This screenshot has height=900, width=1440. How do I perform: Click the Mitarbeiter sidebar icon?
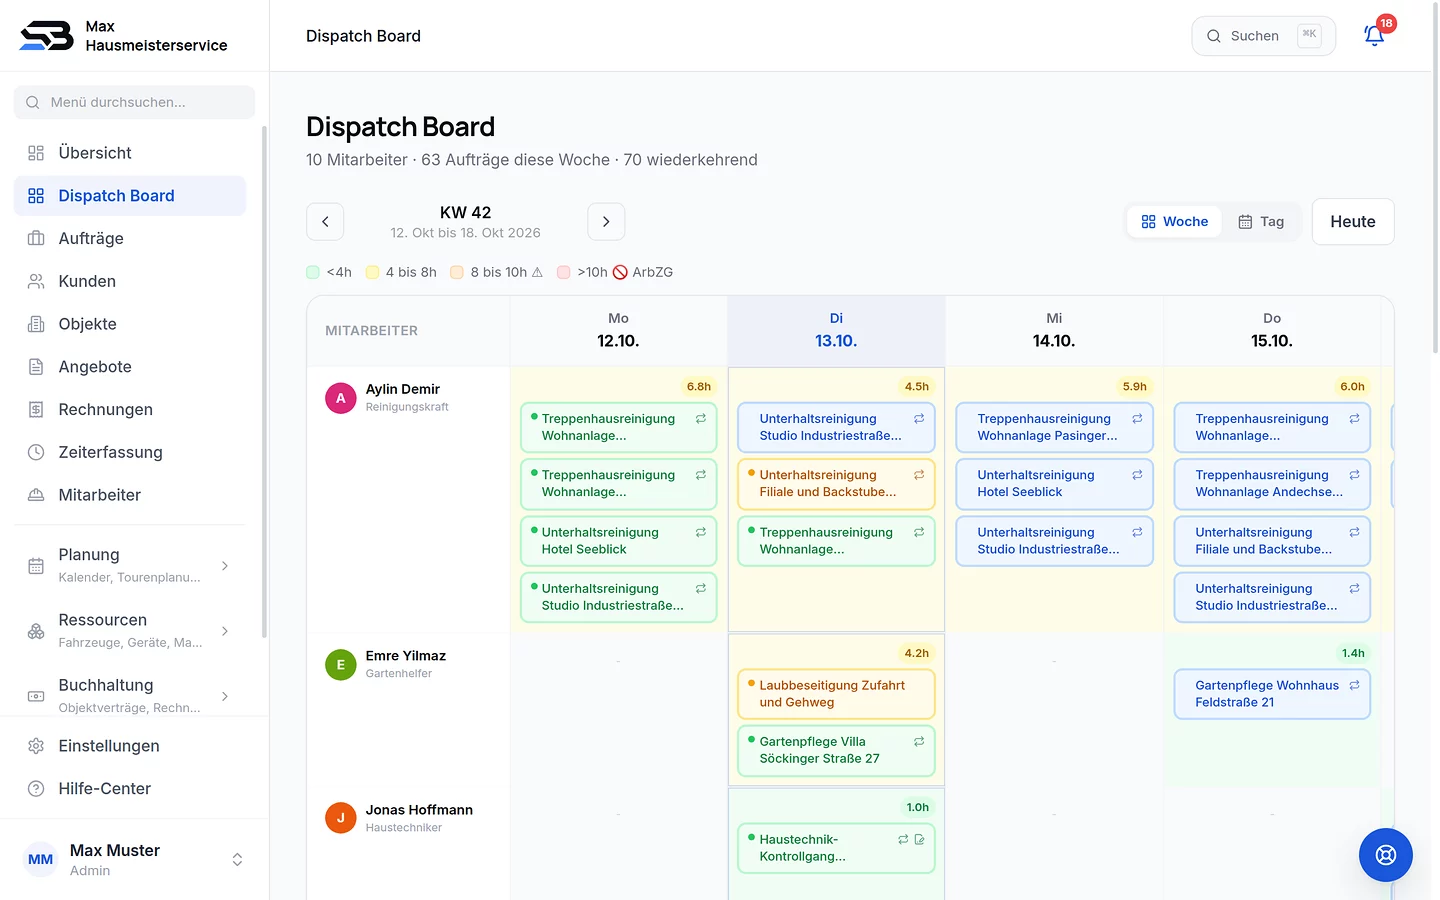[36, 495]
